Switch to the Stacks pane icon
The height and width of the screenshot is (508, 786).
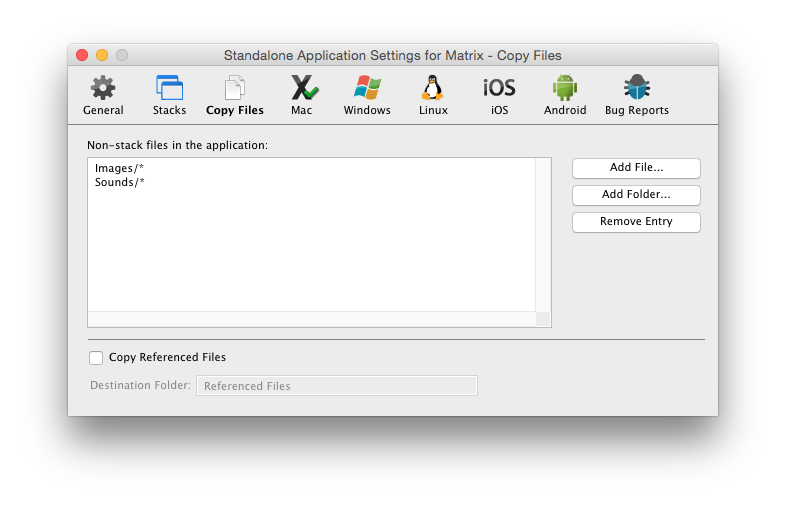(x=169, y=88)
